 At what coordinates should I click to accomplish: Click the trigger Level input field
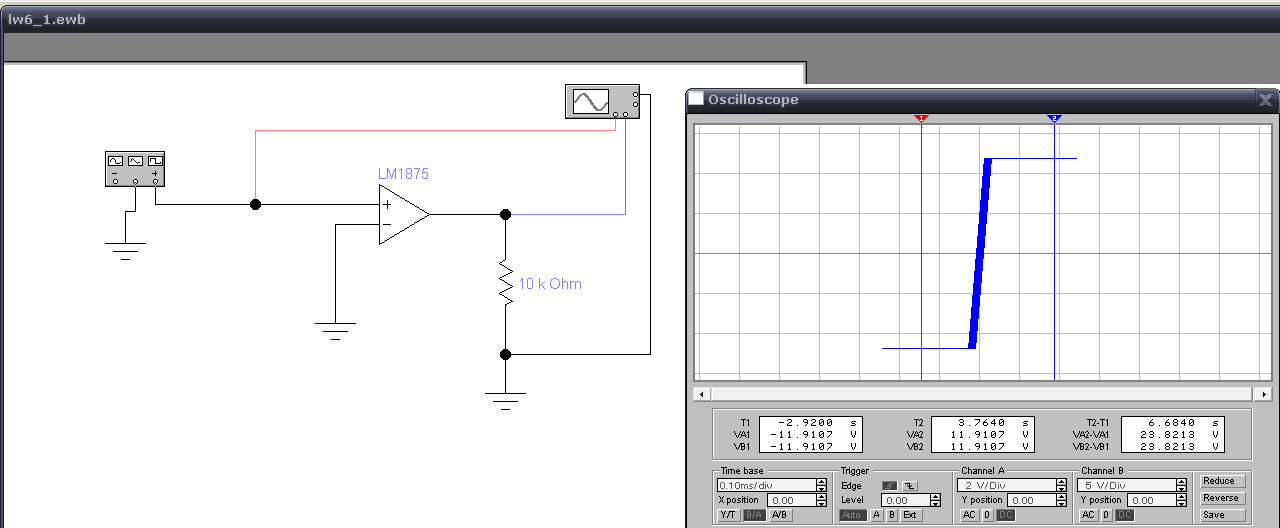point(907,500)
